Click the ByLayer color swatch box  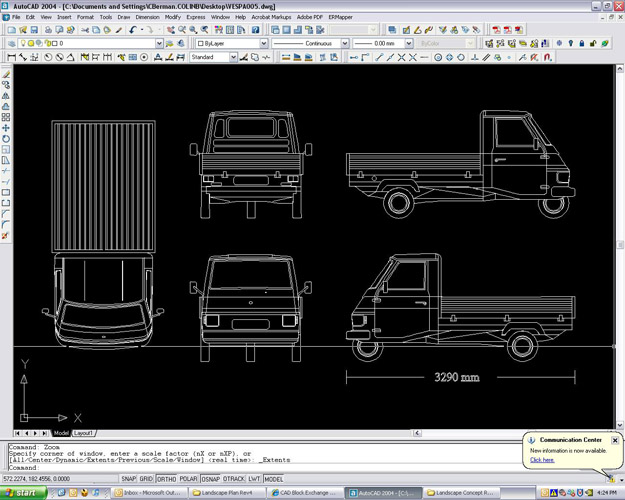pyautogui.click(x=200, y=43)
